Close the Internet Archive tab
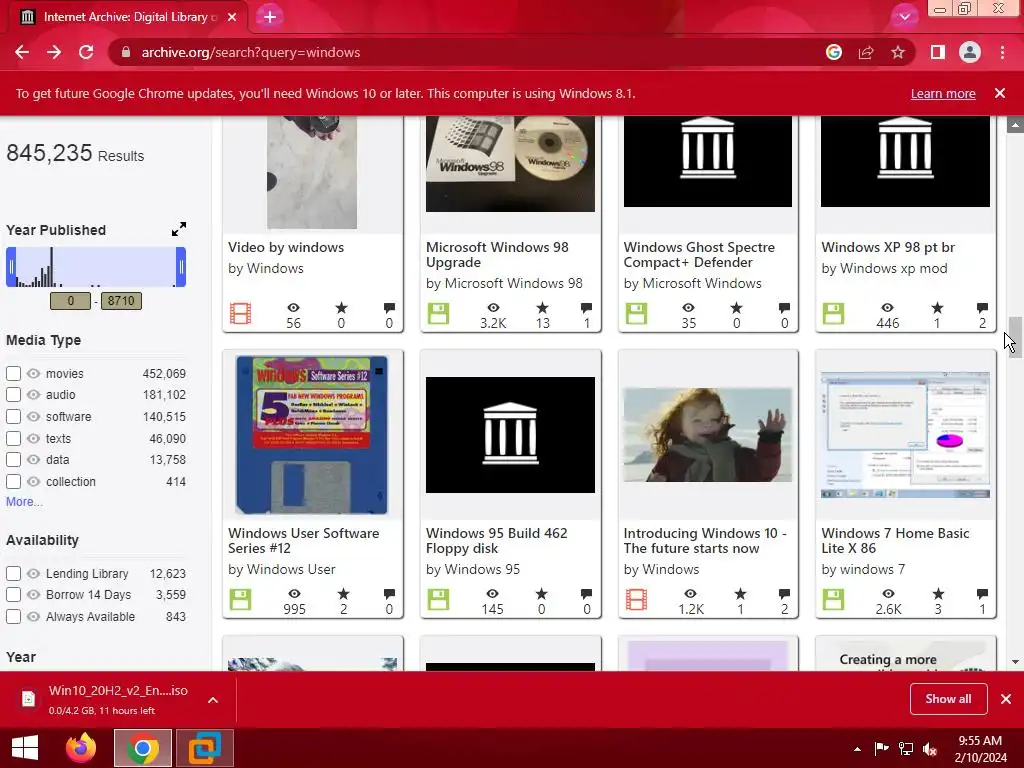 click(232, 17)
